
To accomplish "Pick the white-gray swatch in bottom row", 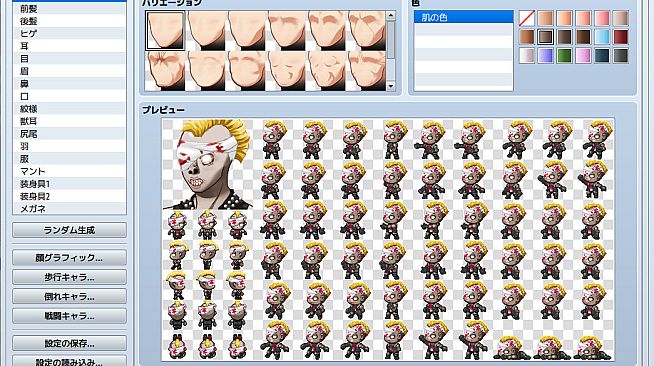I will 527,55.
